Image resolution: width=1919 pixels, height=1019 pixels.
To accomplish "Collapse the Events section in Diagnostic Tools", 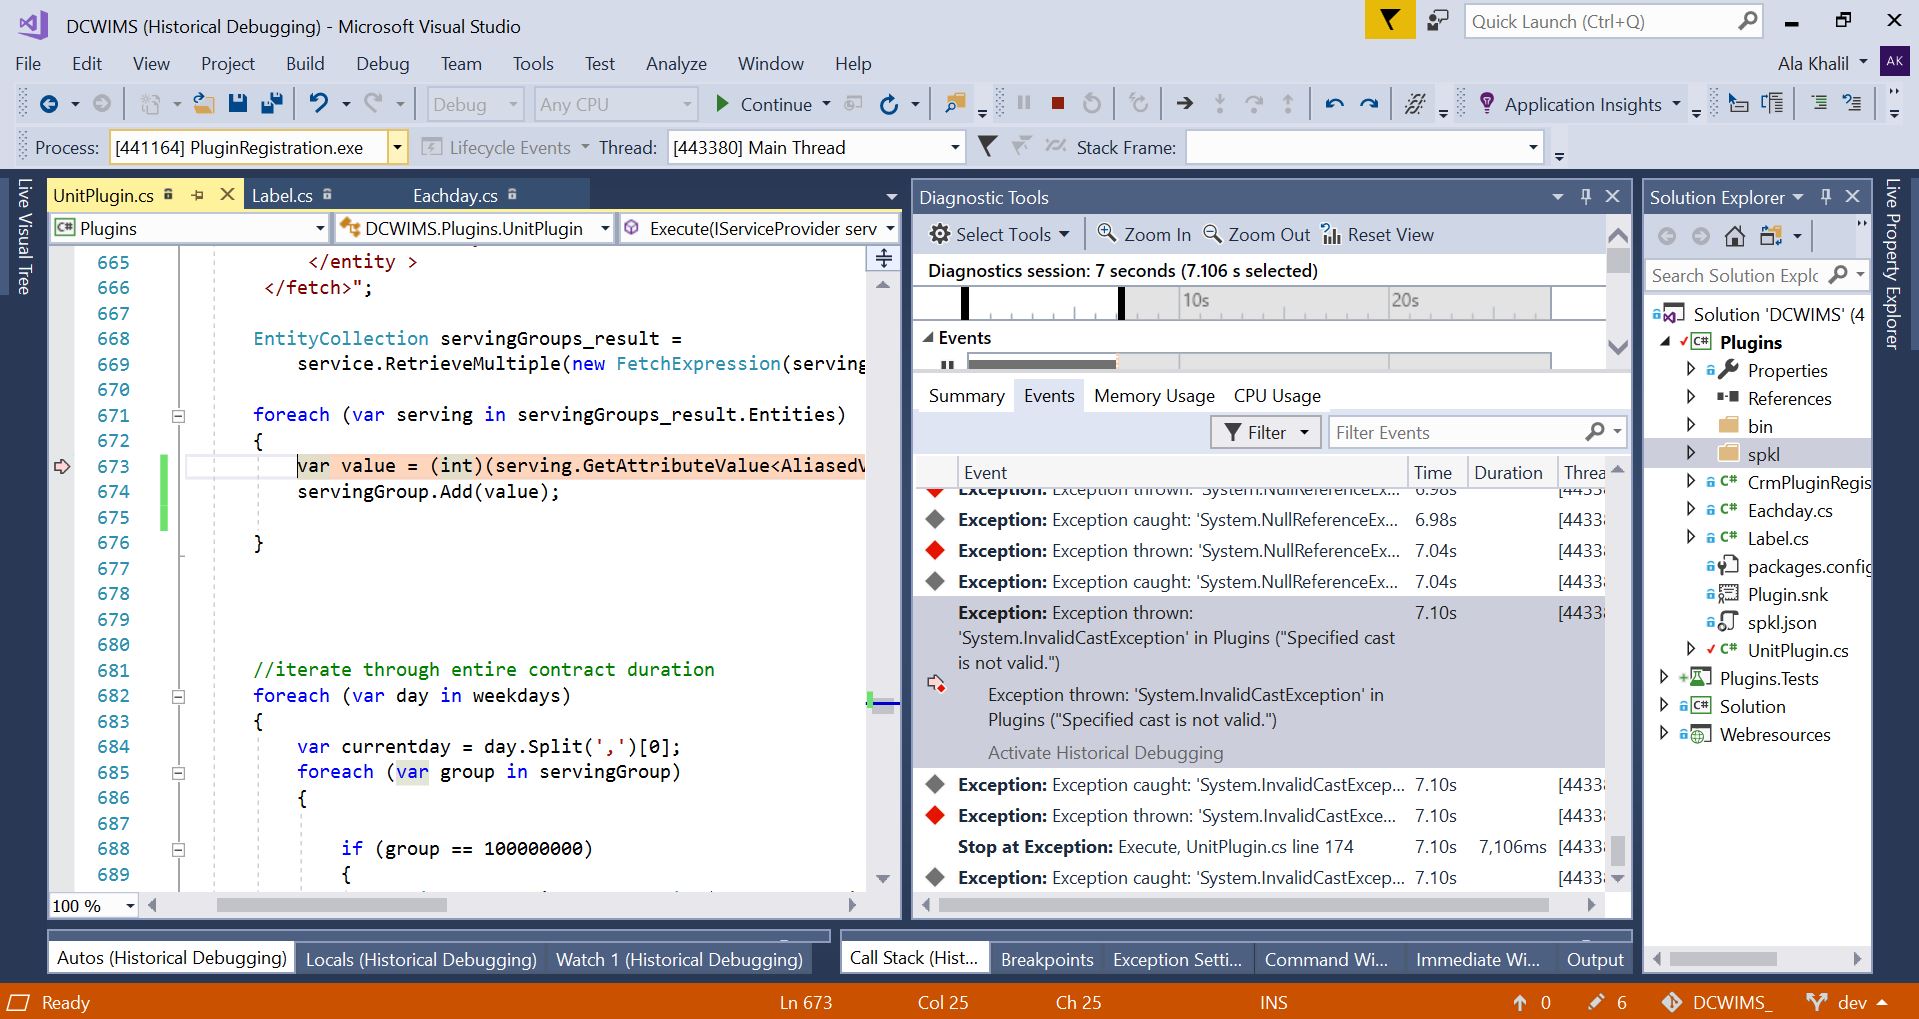I will click(x=927, y=338).
